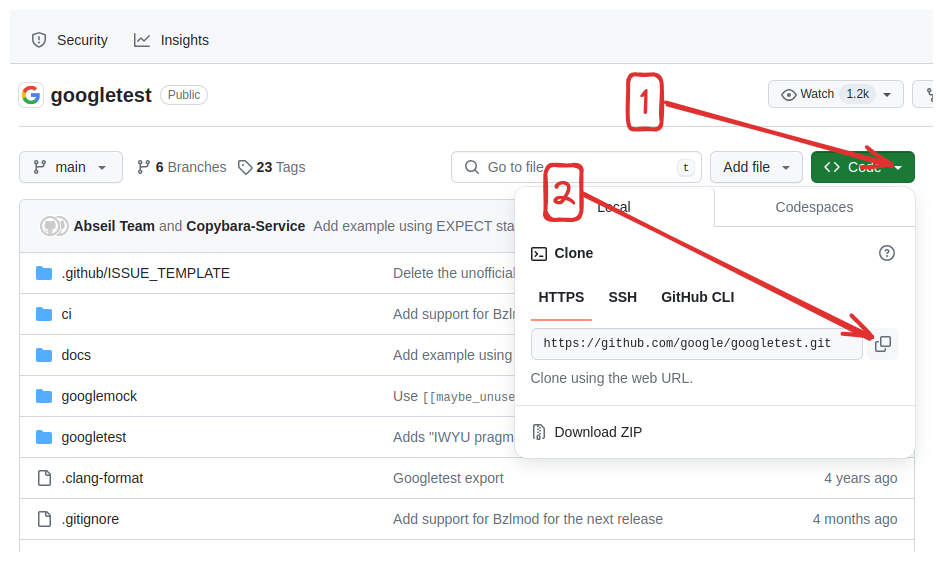Switch to the Codespaces tab

(814, 207)
